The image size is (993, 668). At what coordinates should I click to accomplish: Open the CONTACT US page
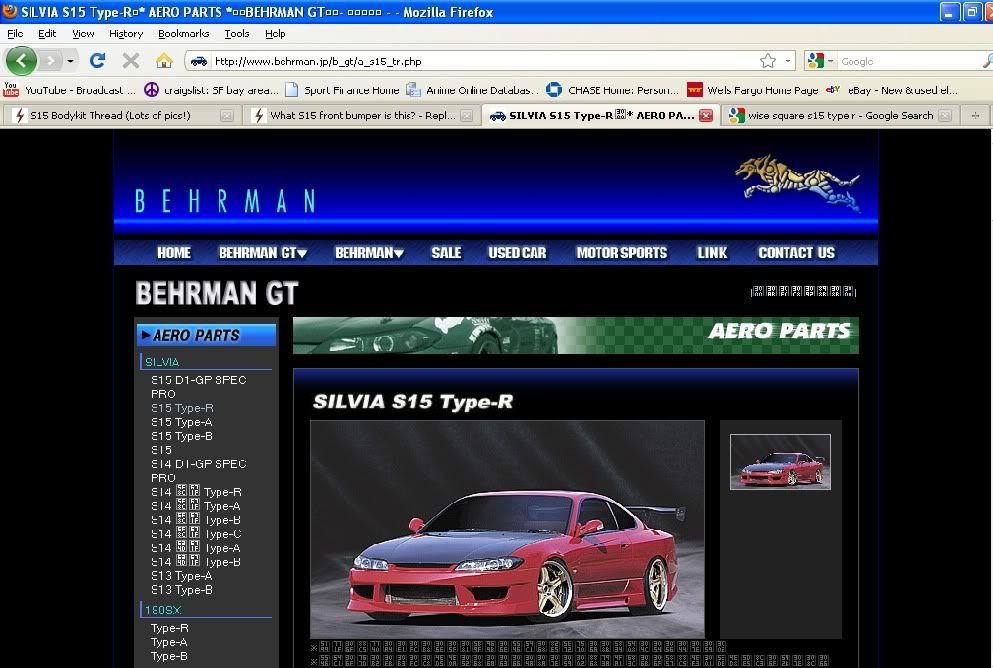796,253
